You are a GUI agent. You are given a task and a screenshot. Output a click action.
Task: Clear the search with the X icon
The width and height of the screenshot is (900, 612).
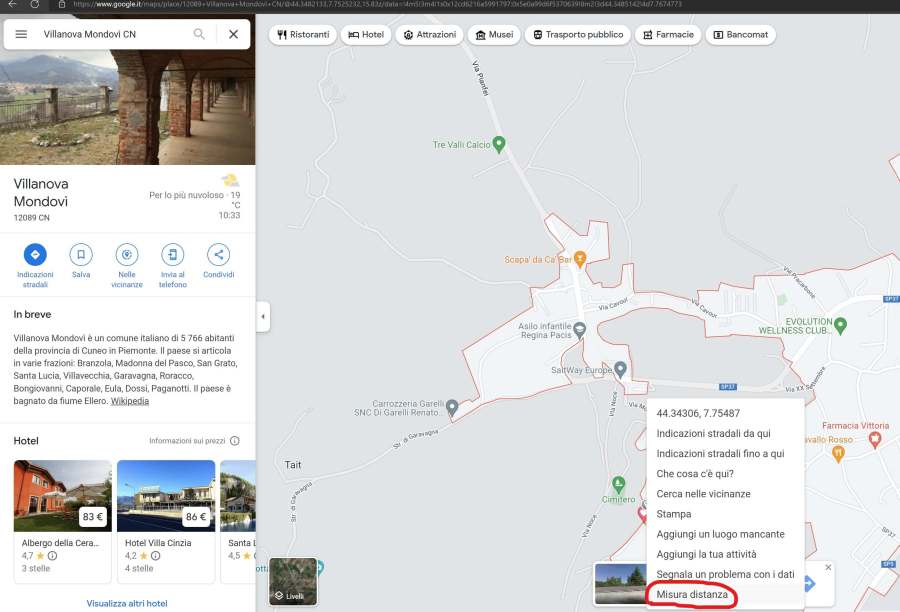(233, 34)
